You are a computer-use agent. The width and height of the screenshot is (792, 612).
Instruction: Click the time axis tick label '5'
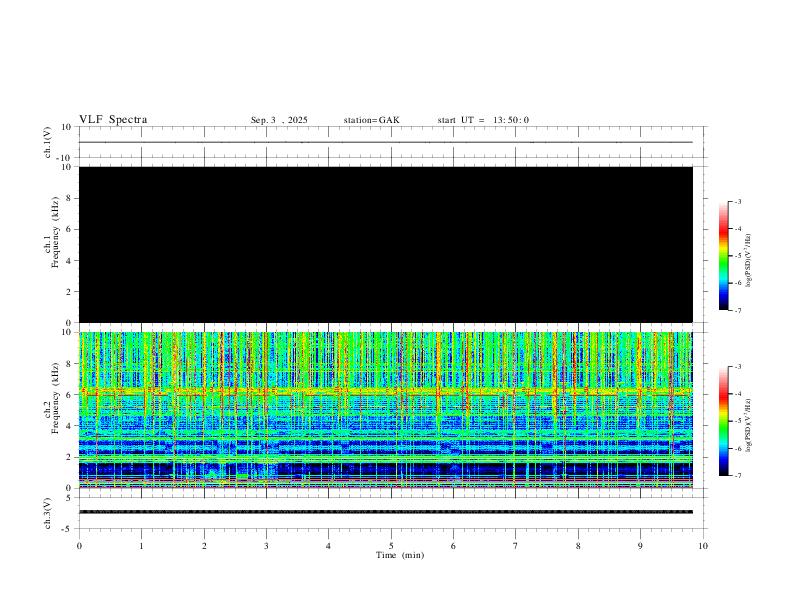pyautogui.click(x=391, y=546)
